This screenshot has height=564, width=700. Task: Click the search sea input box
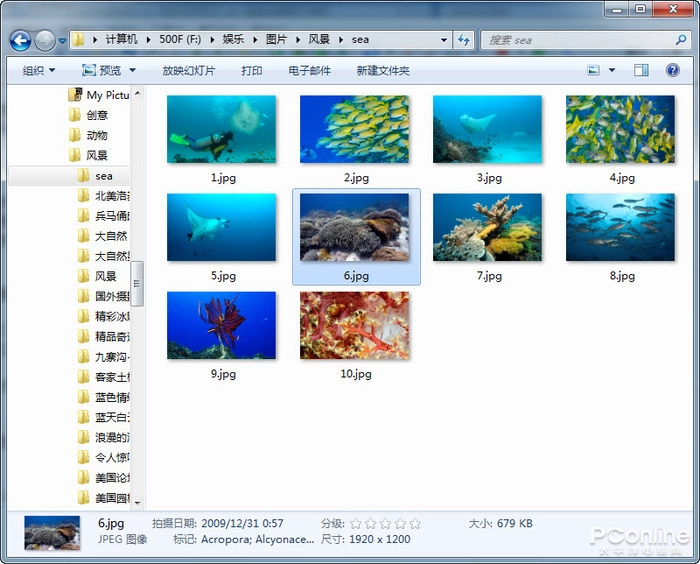pyautogui.click(x=580, y=40)
